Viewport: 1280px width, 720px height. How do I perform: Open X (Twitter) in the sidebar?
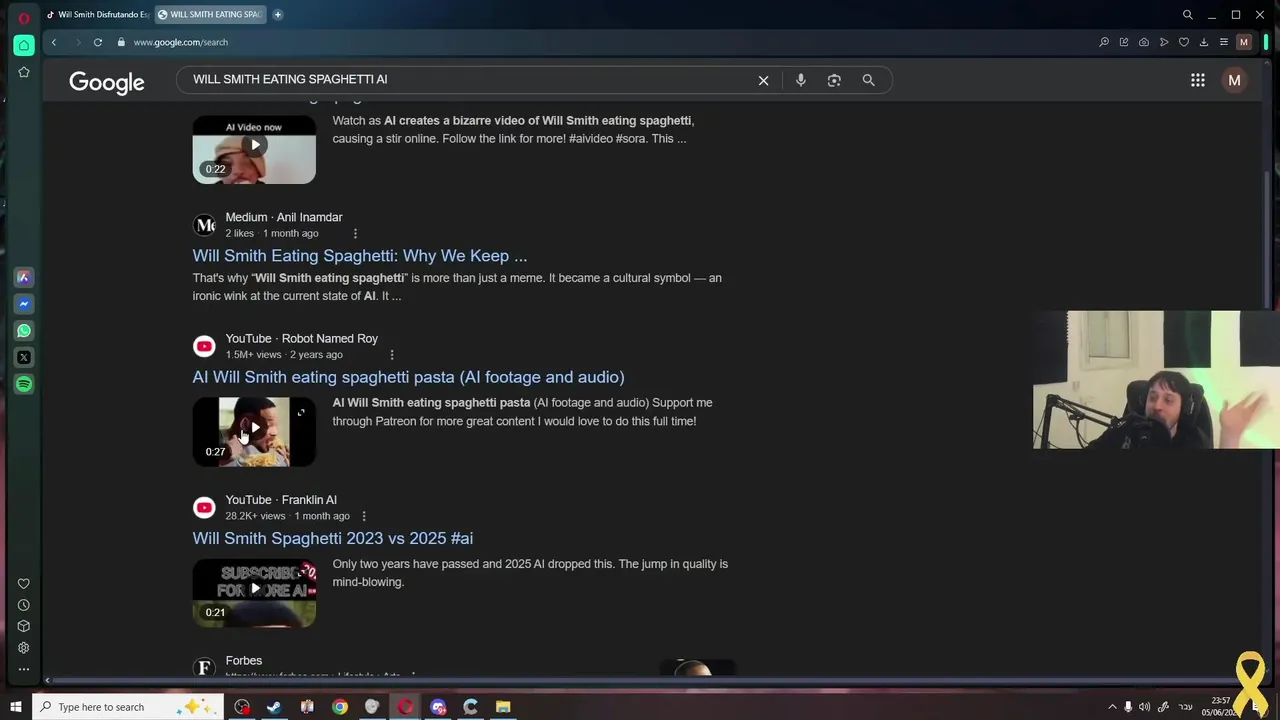click(x=24, y=357)
